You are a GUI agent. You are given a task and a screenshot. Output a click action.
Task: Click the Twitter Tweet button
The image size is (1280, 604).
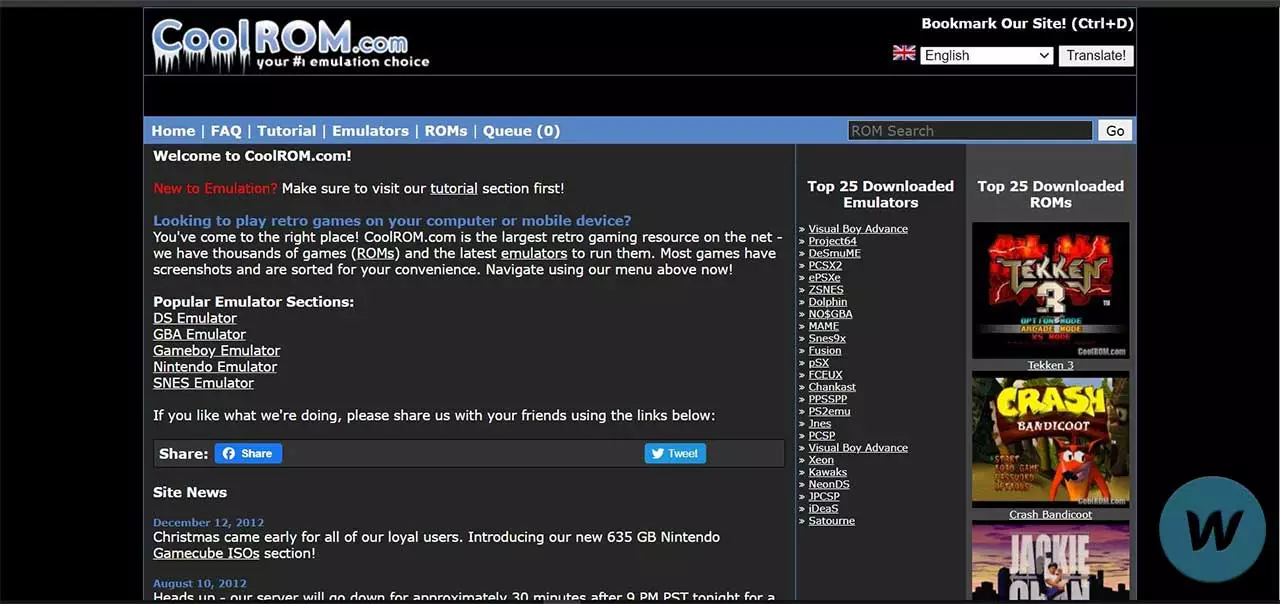pos(675,453)
